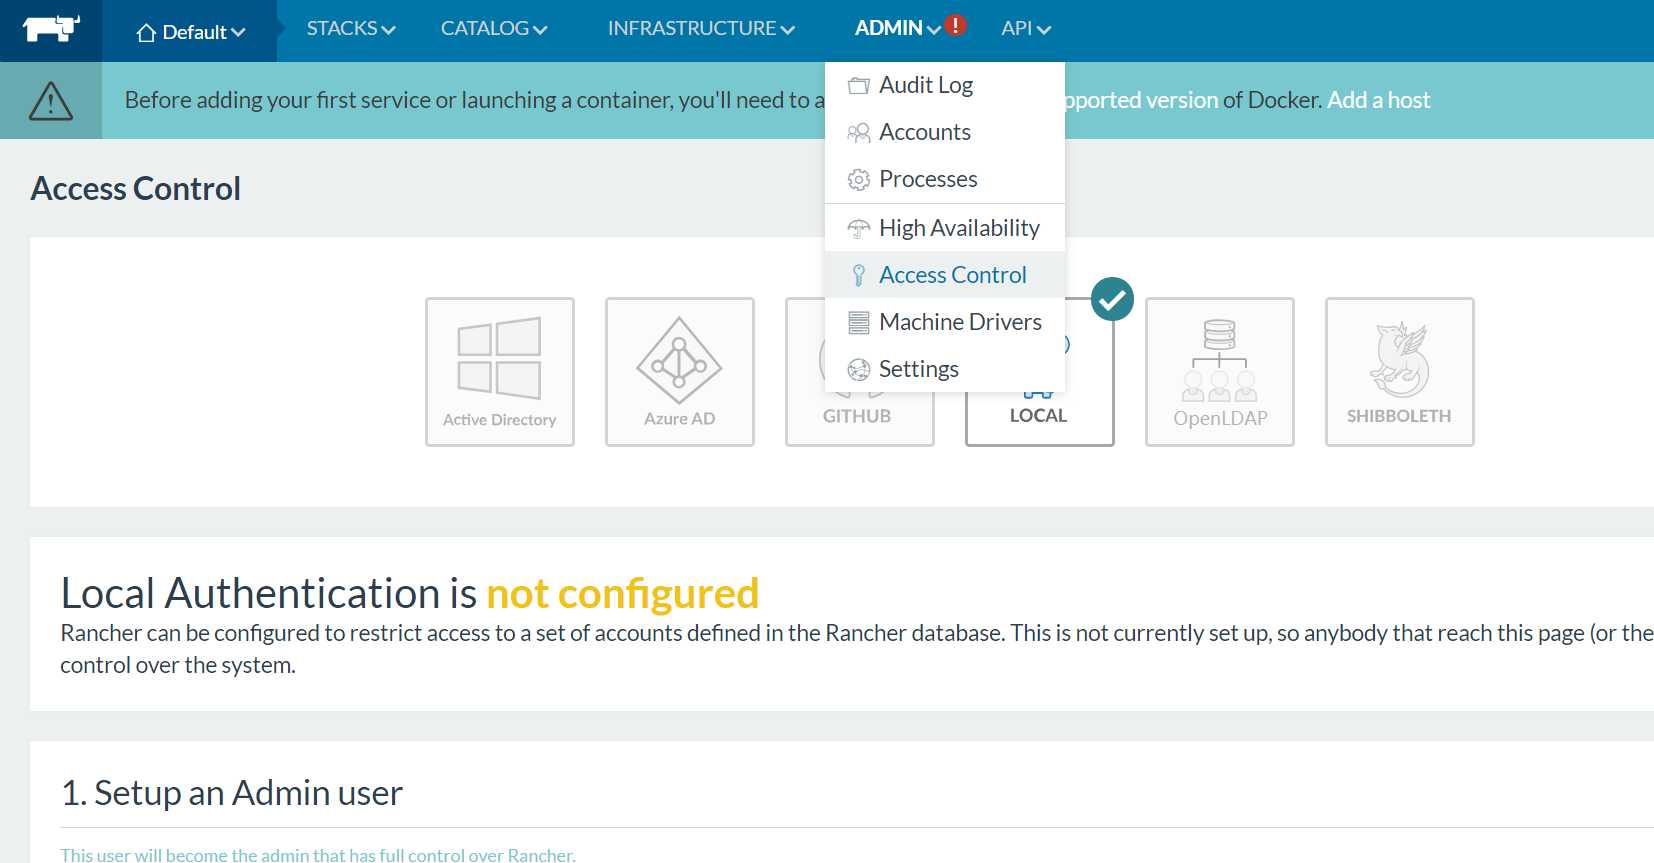The image size is (1654, 863).
Task: Expand the CATALOG menu
Action: click(494, 29)
